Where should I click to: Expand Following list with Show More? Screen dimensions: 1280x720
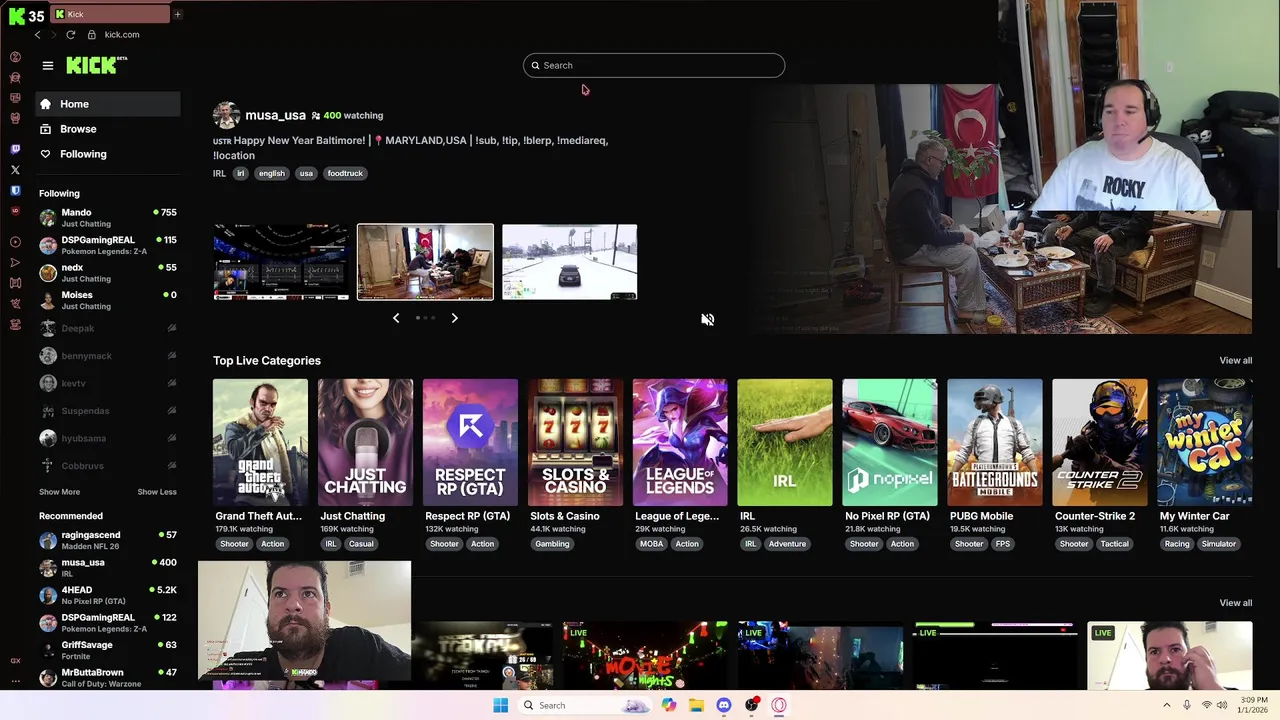coord(59,492)
